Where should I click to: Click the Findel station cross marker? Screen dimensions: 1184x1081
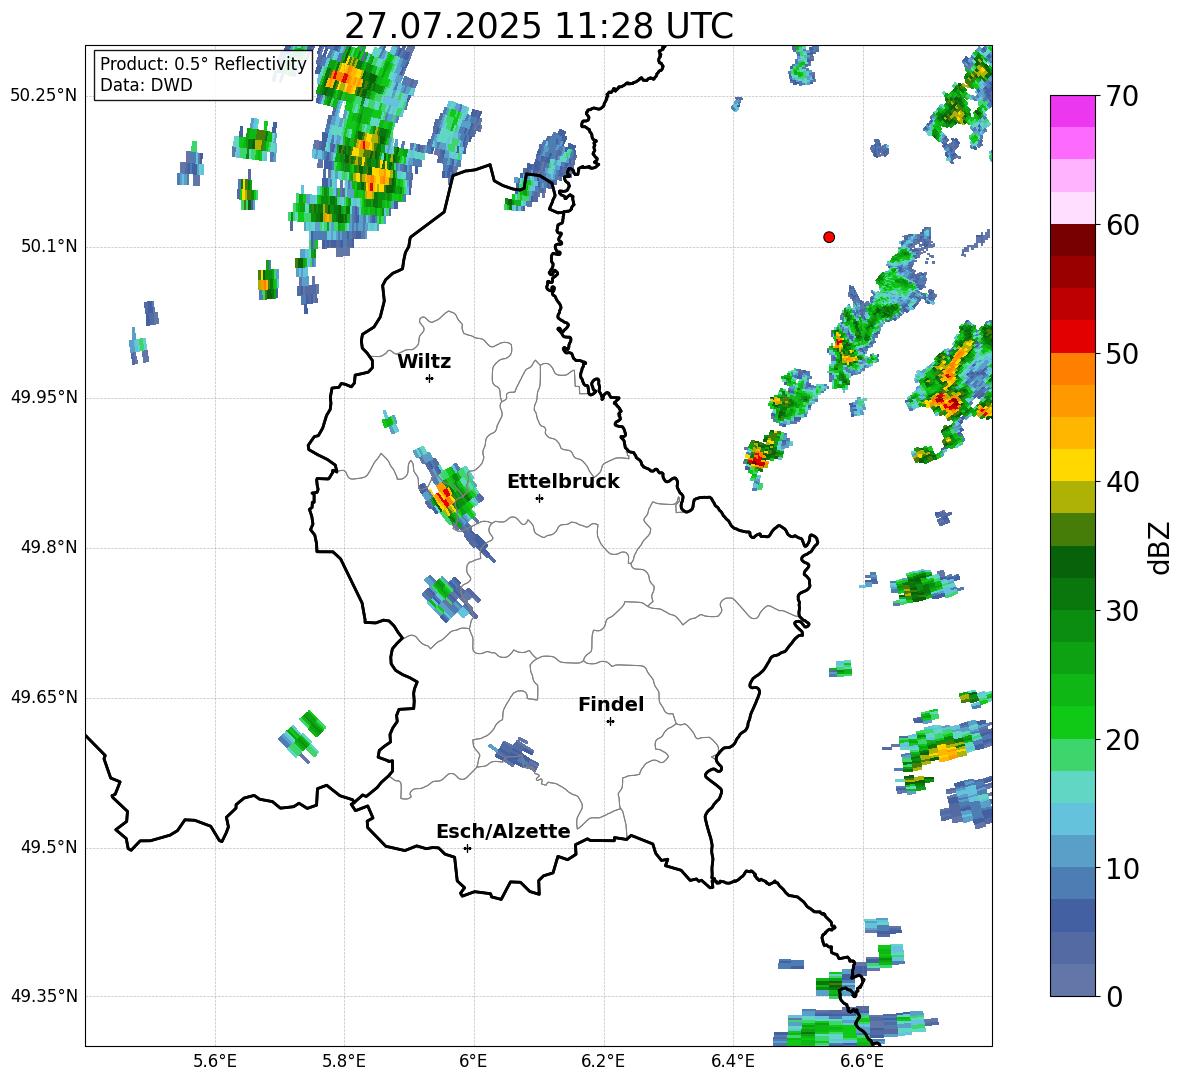pos(610,722)
